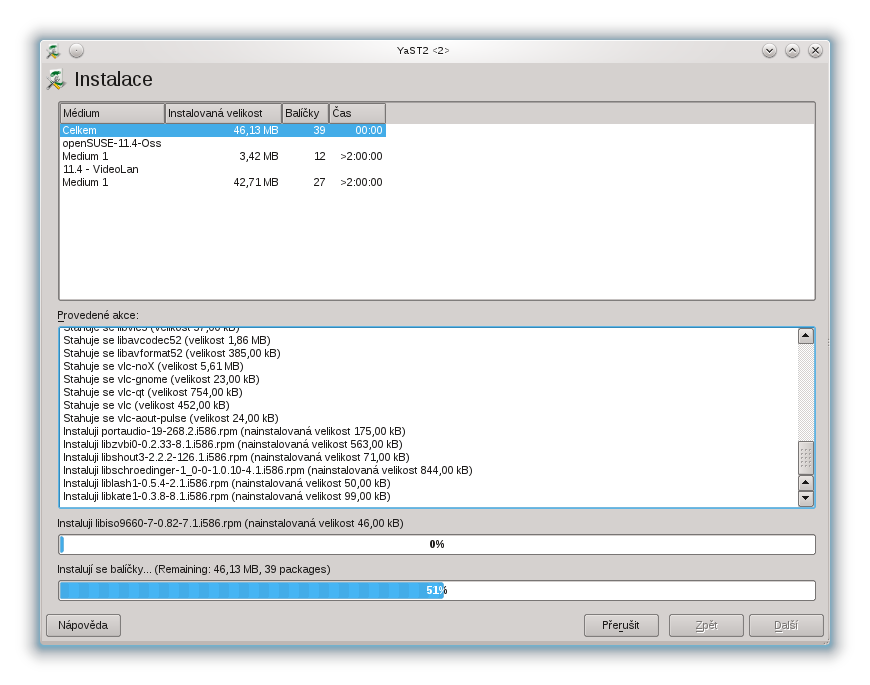Click the overall 51% installation progress bar
This screenshot has width=870, height=685.
pyautogui.click(x=437, y=591)
